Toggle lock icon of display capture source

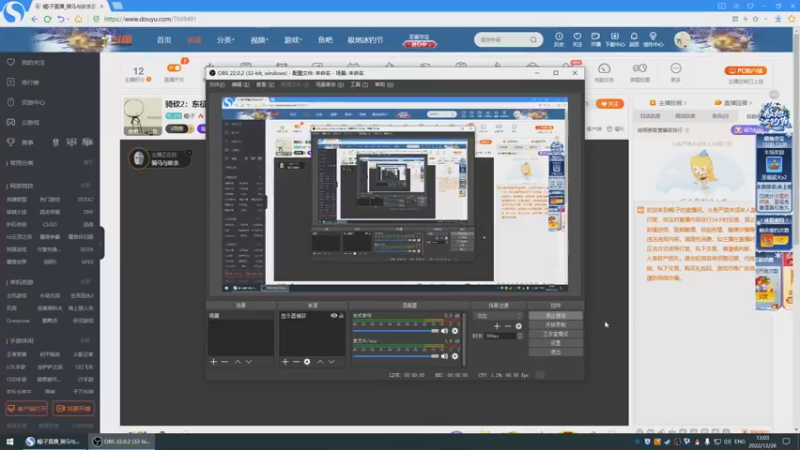click(341, 316)
